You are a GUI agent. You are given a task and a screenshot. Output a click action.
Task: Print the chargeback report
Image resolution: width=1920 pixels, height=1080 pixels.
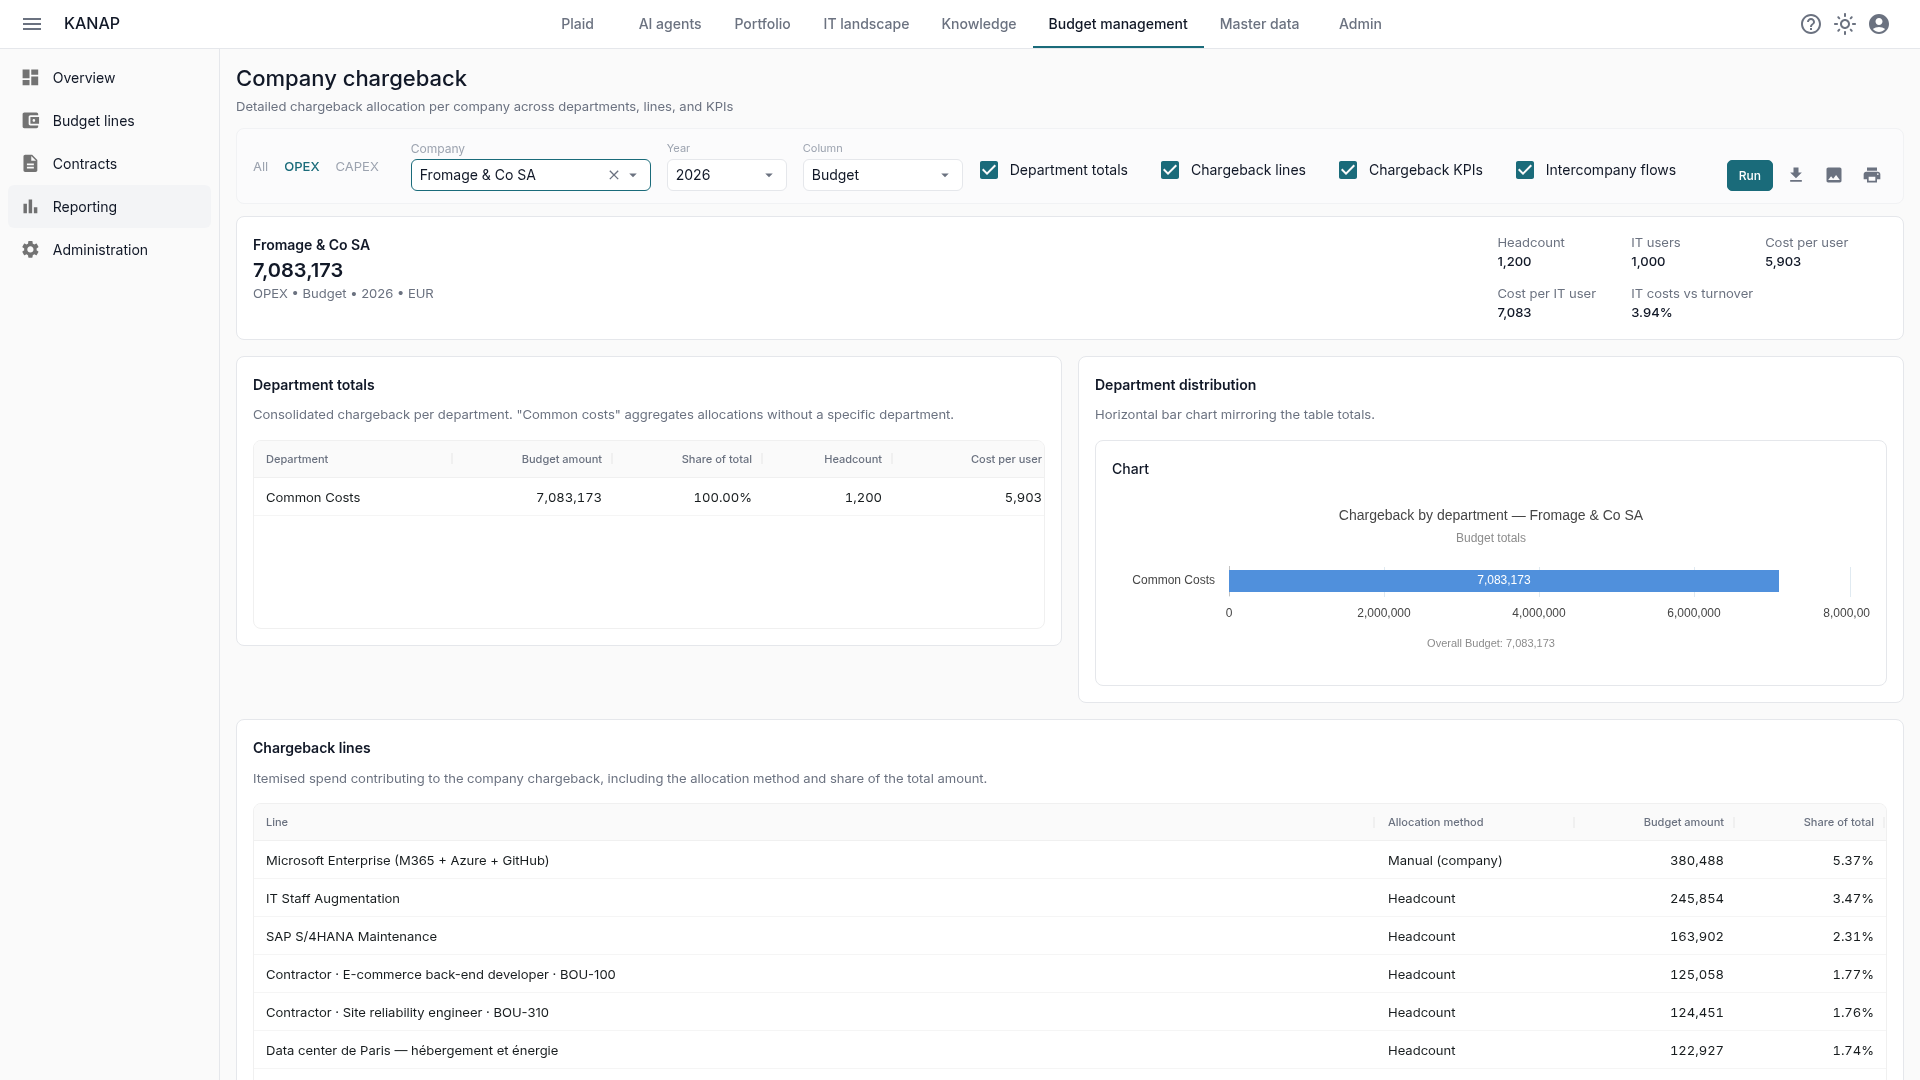click(1872, 175)
